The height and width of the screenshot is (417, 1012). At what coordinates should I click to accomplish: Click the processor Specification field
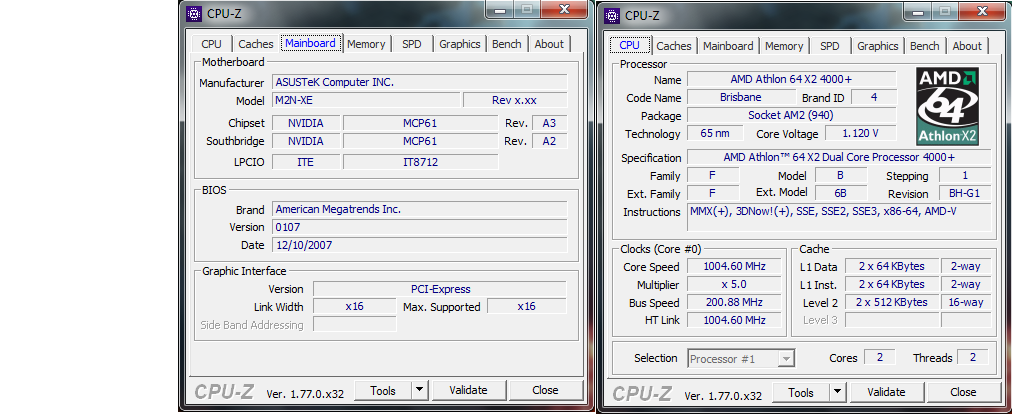(x=839, y=158)
